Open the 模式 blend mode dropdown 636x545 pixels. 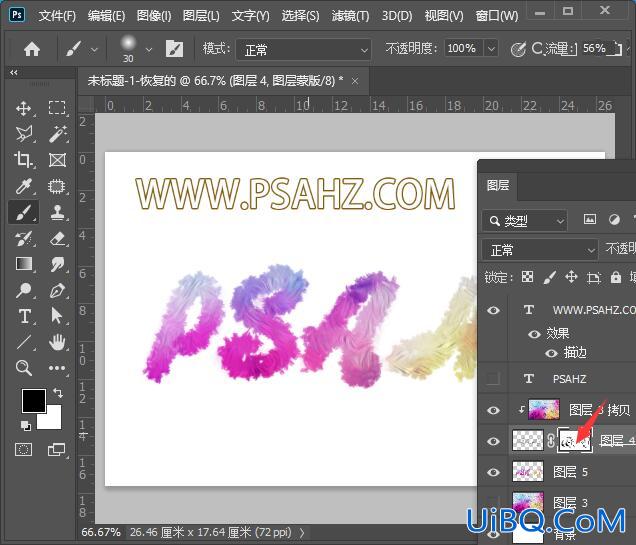303,50
